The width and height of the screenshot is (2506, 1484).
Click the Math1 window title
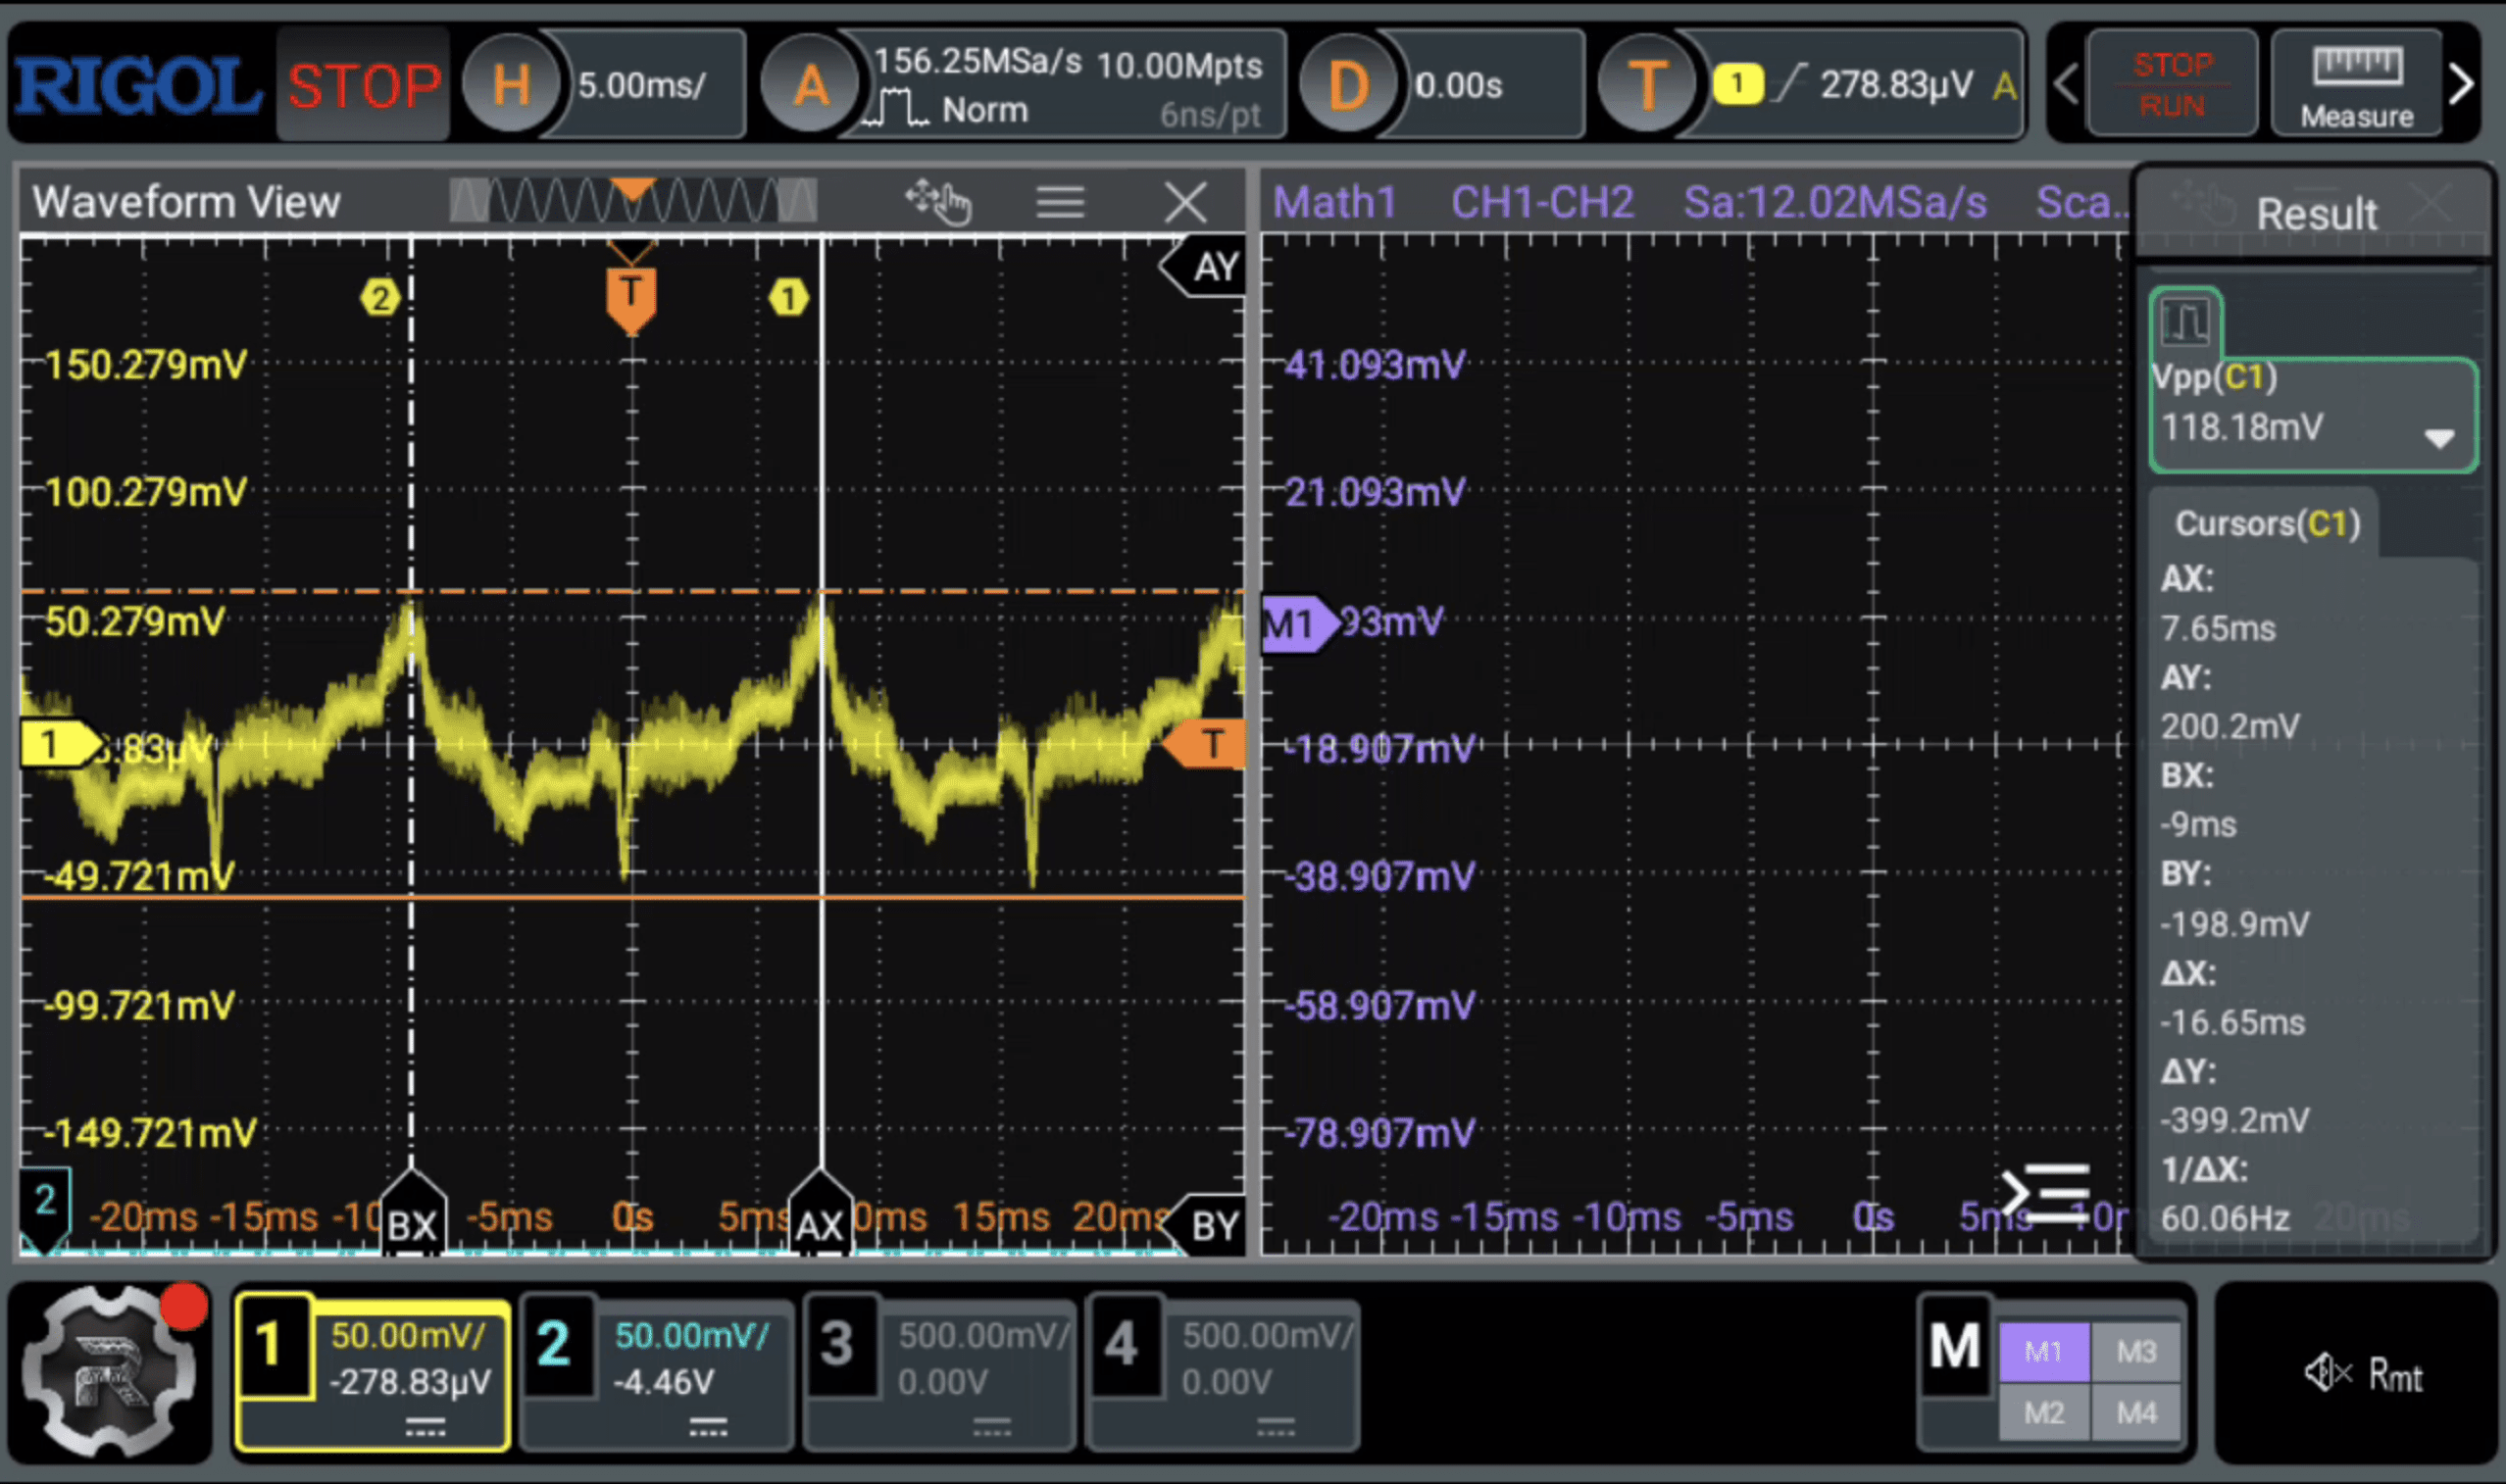(x=1334, y=202)
